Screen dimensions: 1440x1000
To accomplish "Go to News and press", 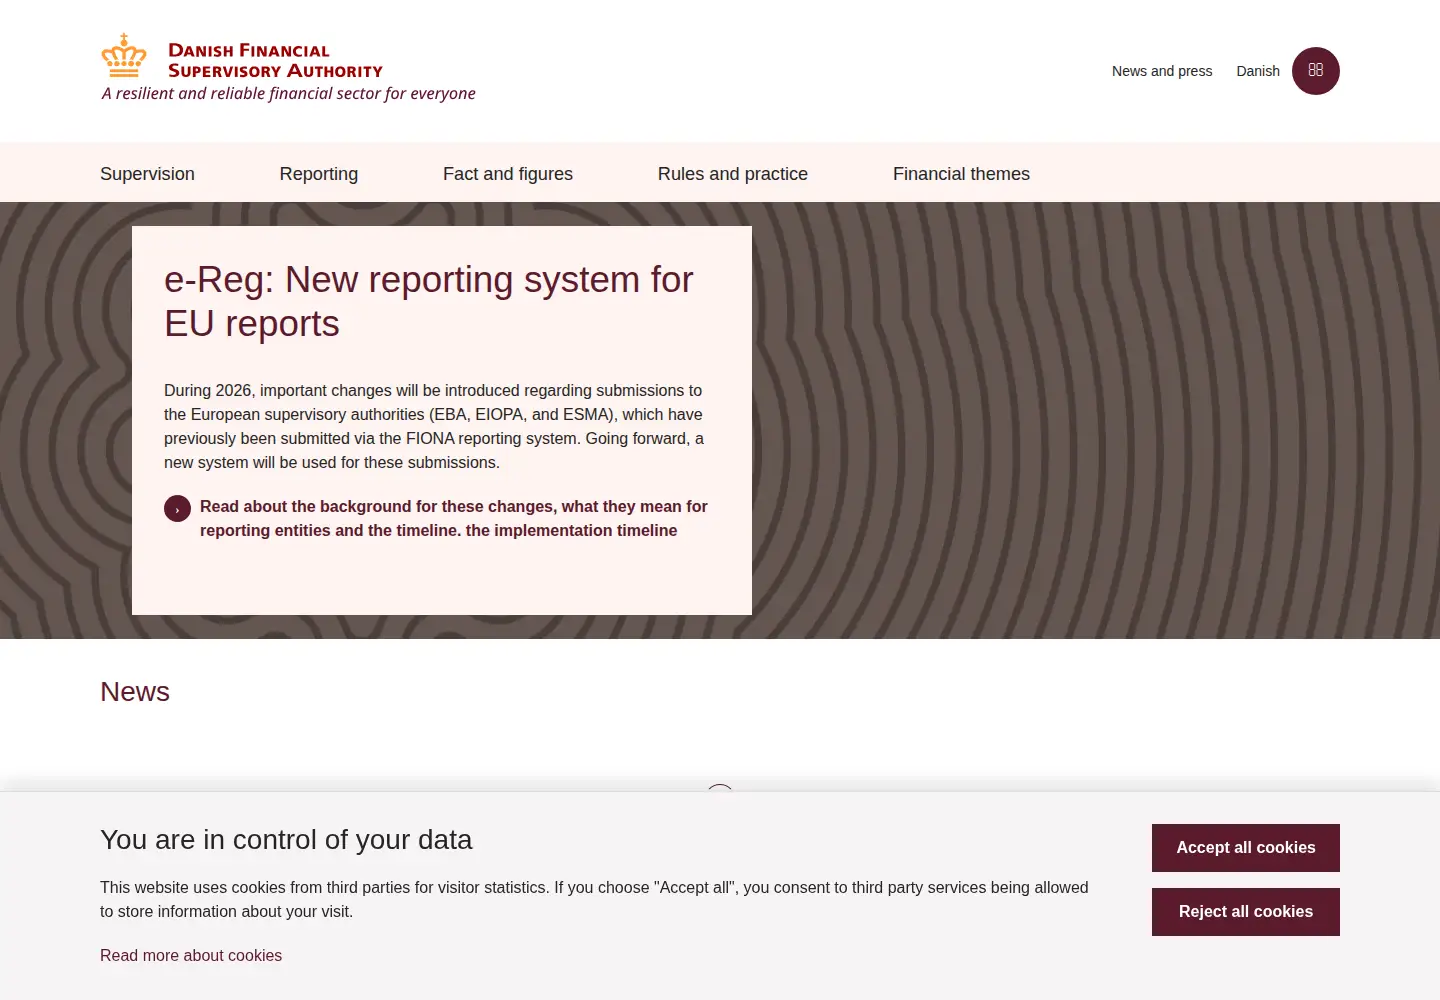I will (1162, 71).
